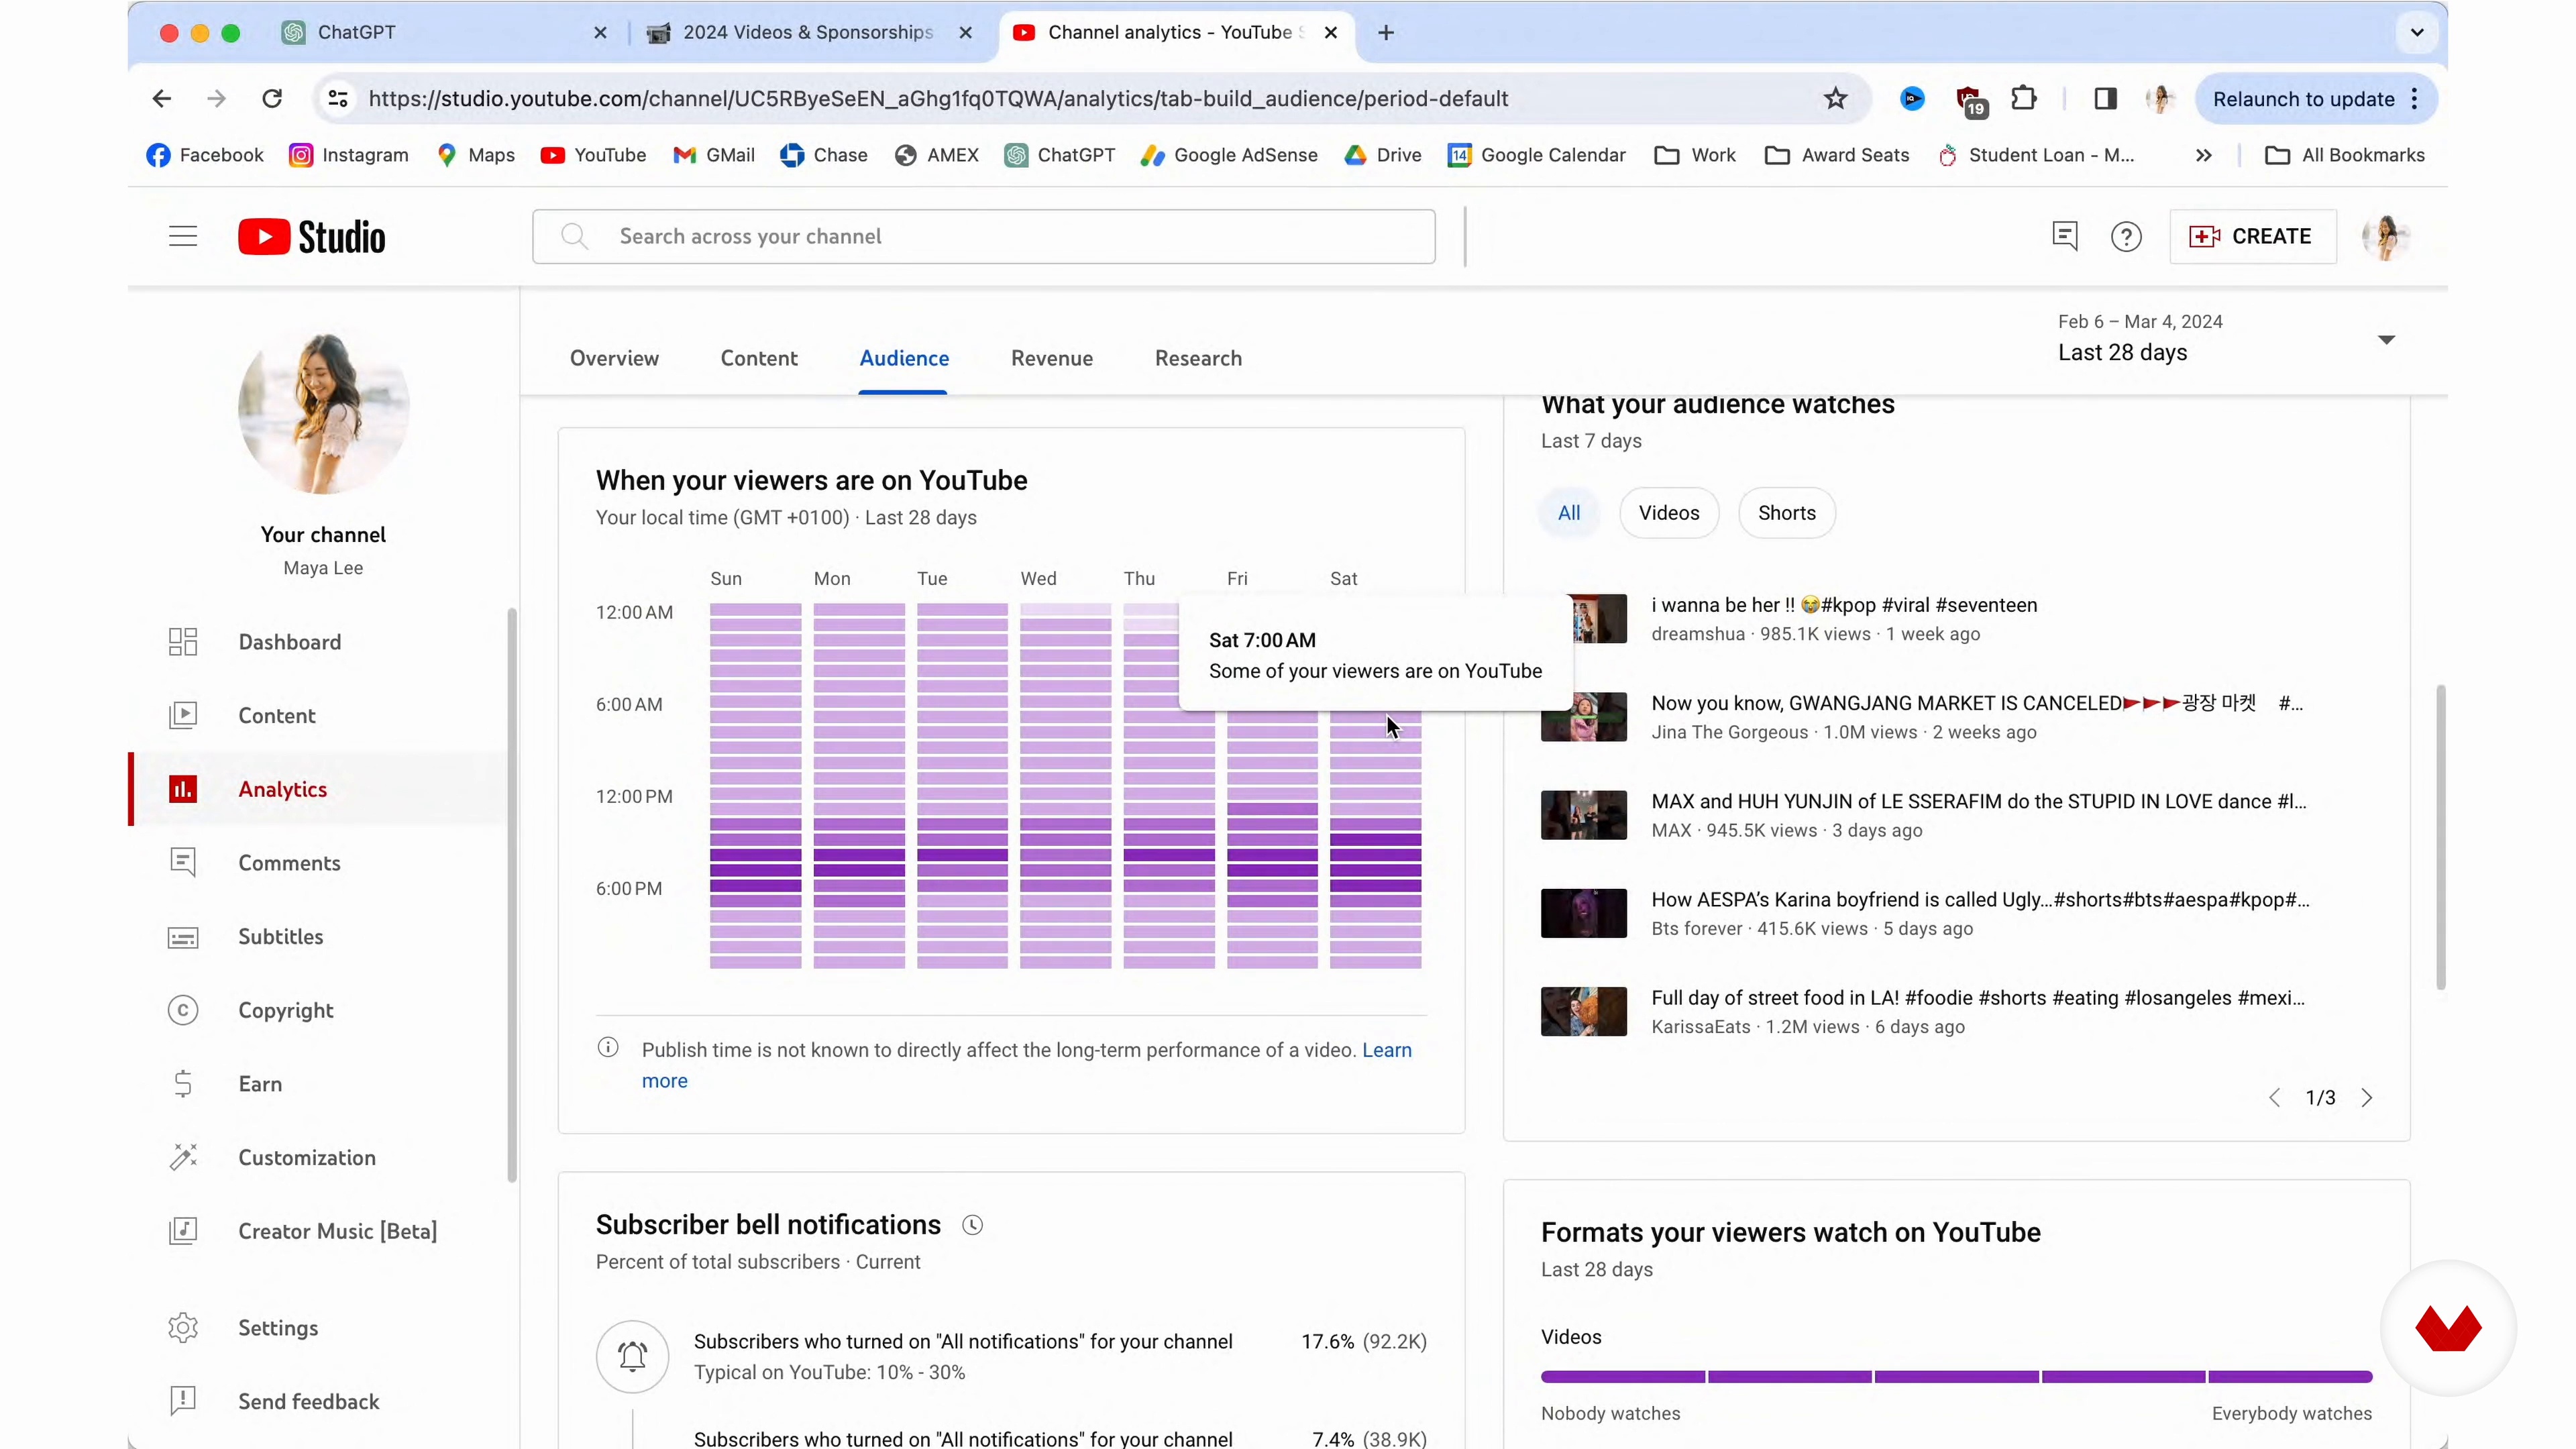Image resolution: width=2576 pixels, height=1449 pixels.
Task: Open Customization in the sidebar
Action: point(306,1157)
